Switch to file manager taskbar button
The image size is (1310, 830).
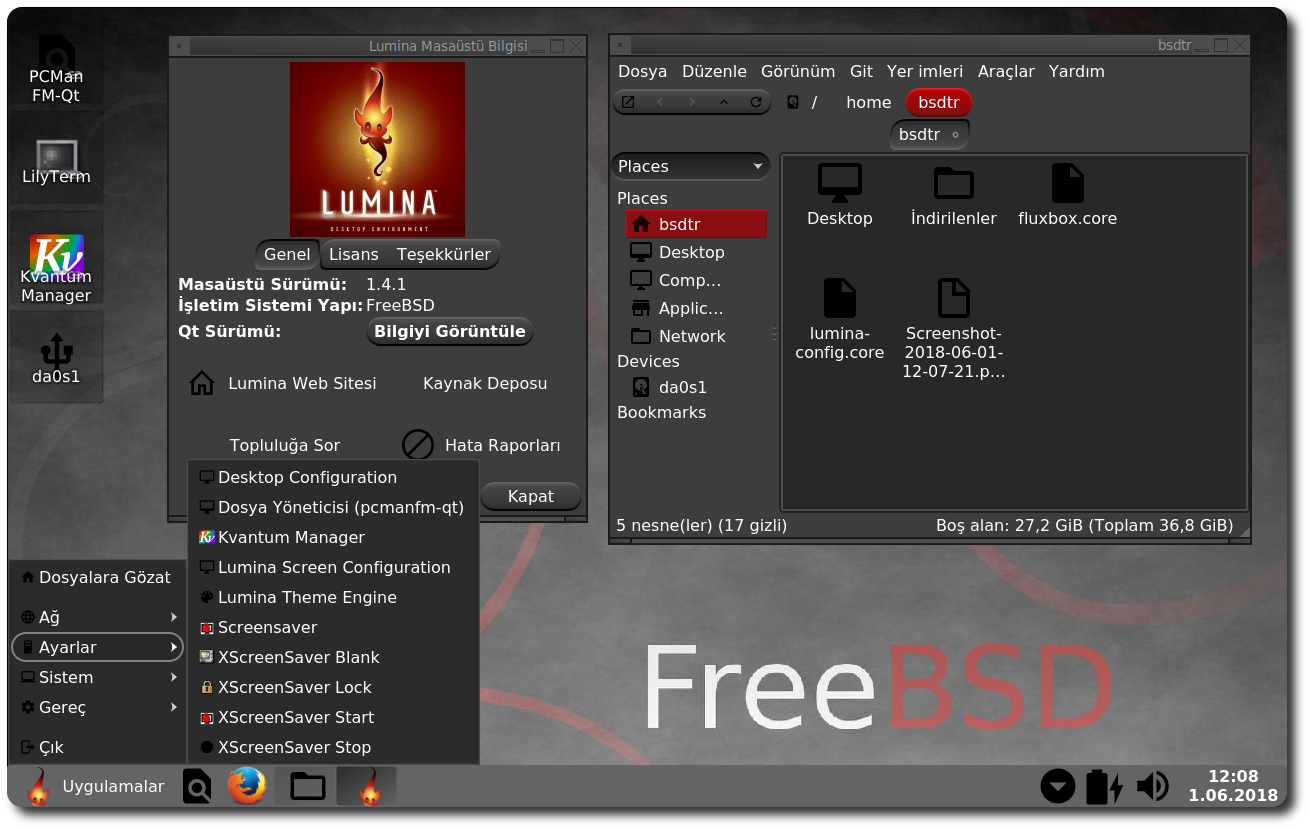[x=307, y=787]
